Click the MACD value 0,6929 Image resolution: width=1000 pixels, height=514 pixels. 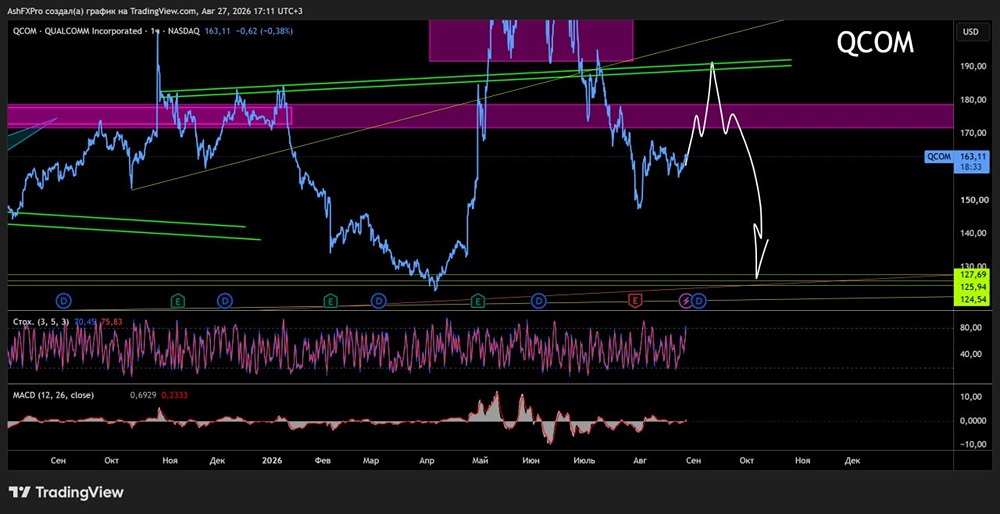pyautogui.click(x=144, y=395)
